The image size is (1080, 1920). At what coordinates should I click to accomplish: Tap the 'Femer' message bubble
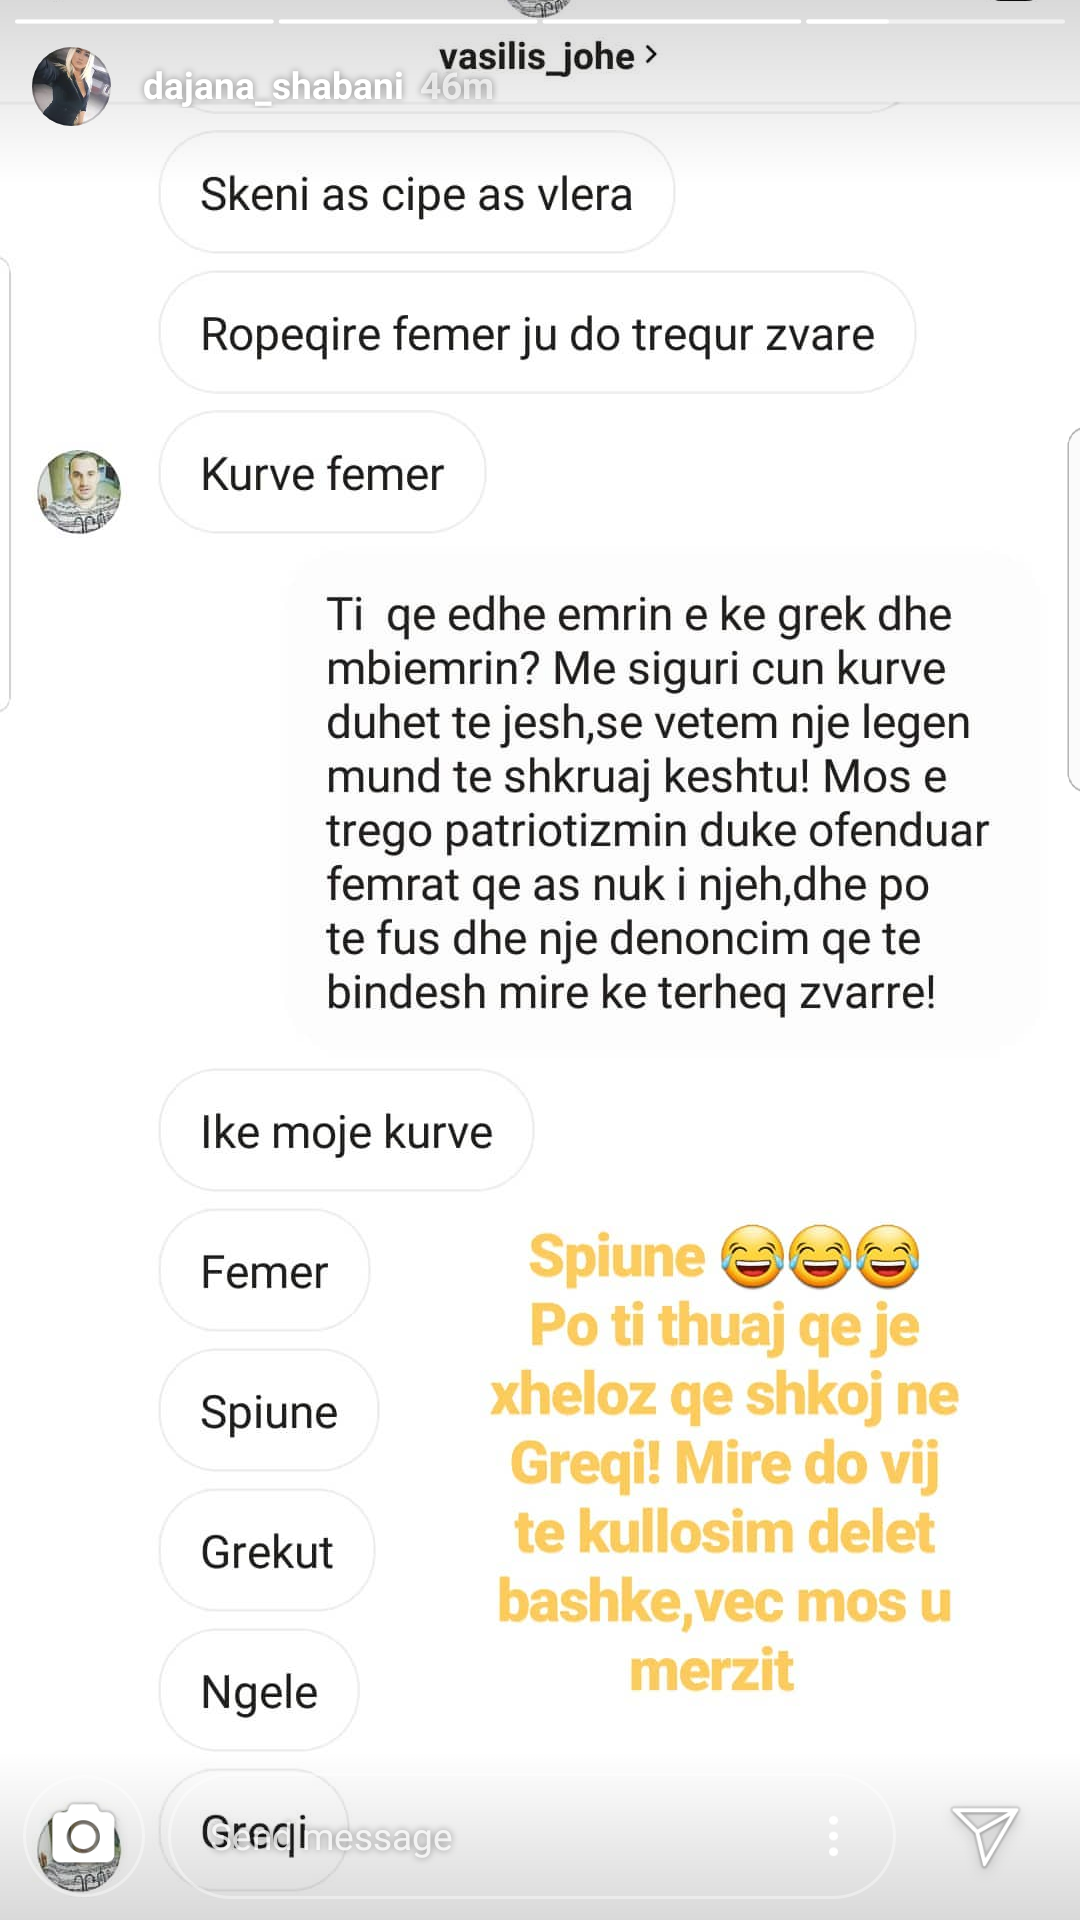click(264, 1271)
